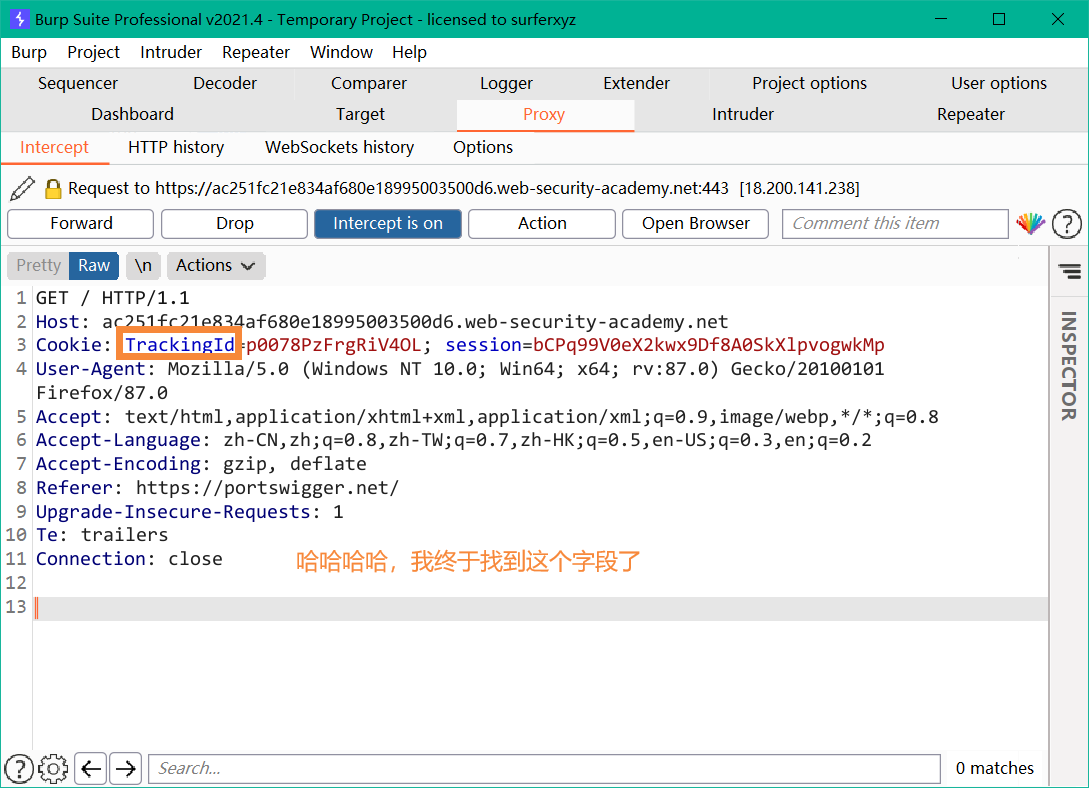Open the Intruder menu in menu bar
The height and width of the screenshot is (788, 1089).
click(x=171, y=52)
